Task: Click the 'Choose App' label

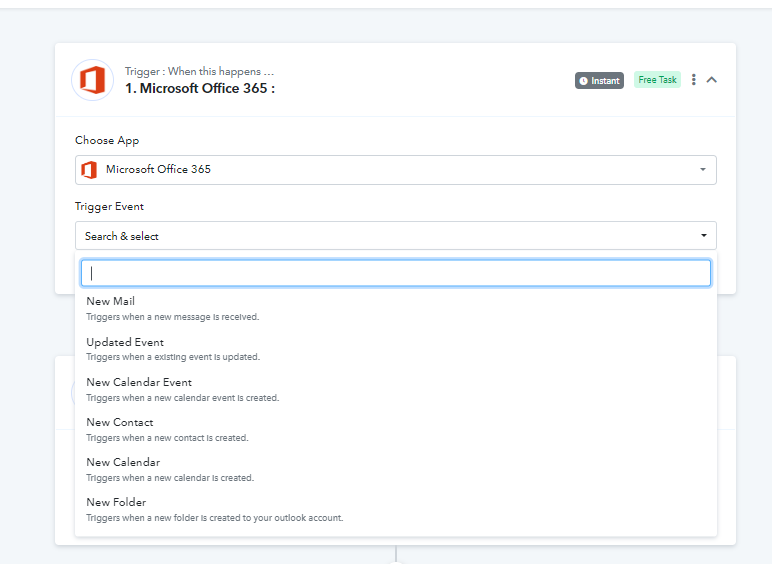Action: (x=107, y=140)
